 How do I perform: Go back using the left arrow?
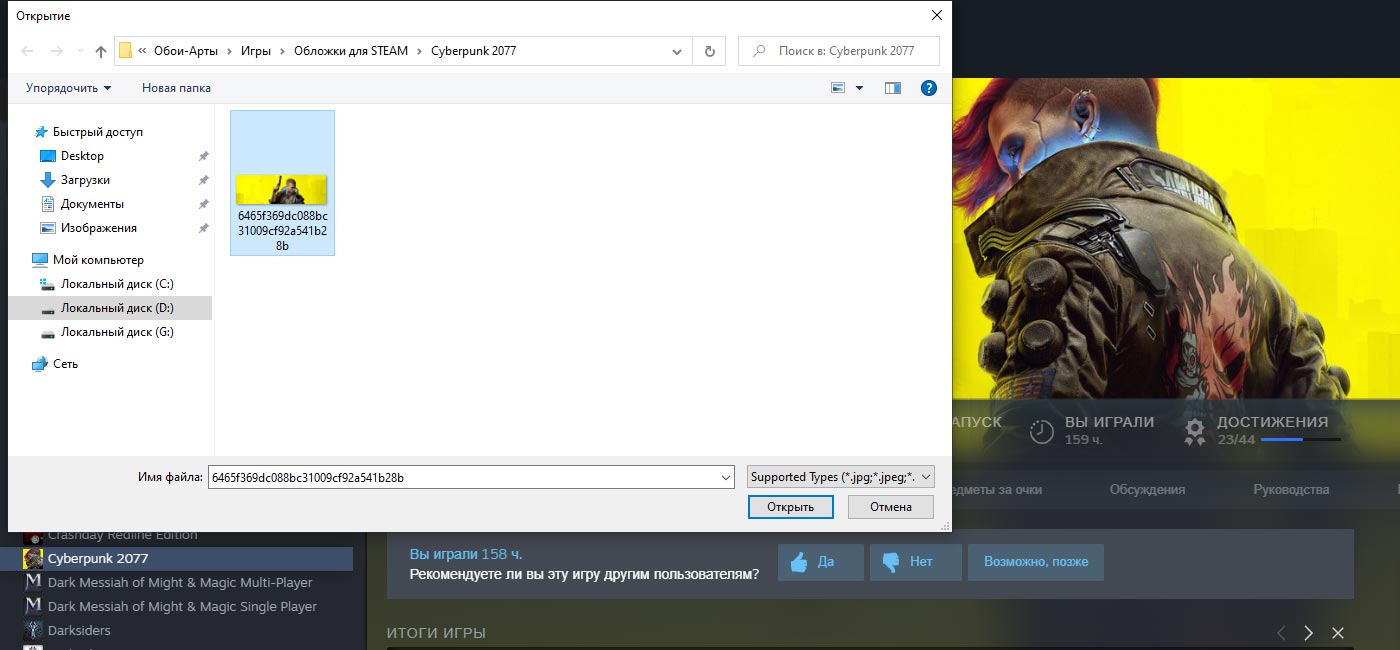click(x=27, y=51)
